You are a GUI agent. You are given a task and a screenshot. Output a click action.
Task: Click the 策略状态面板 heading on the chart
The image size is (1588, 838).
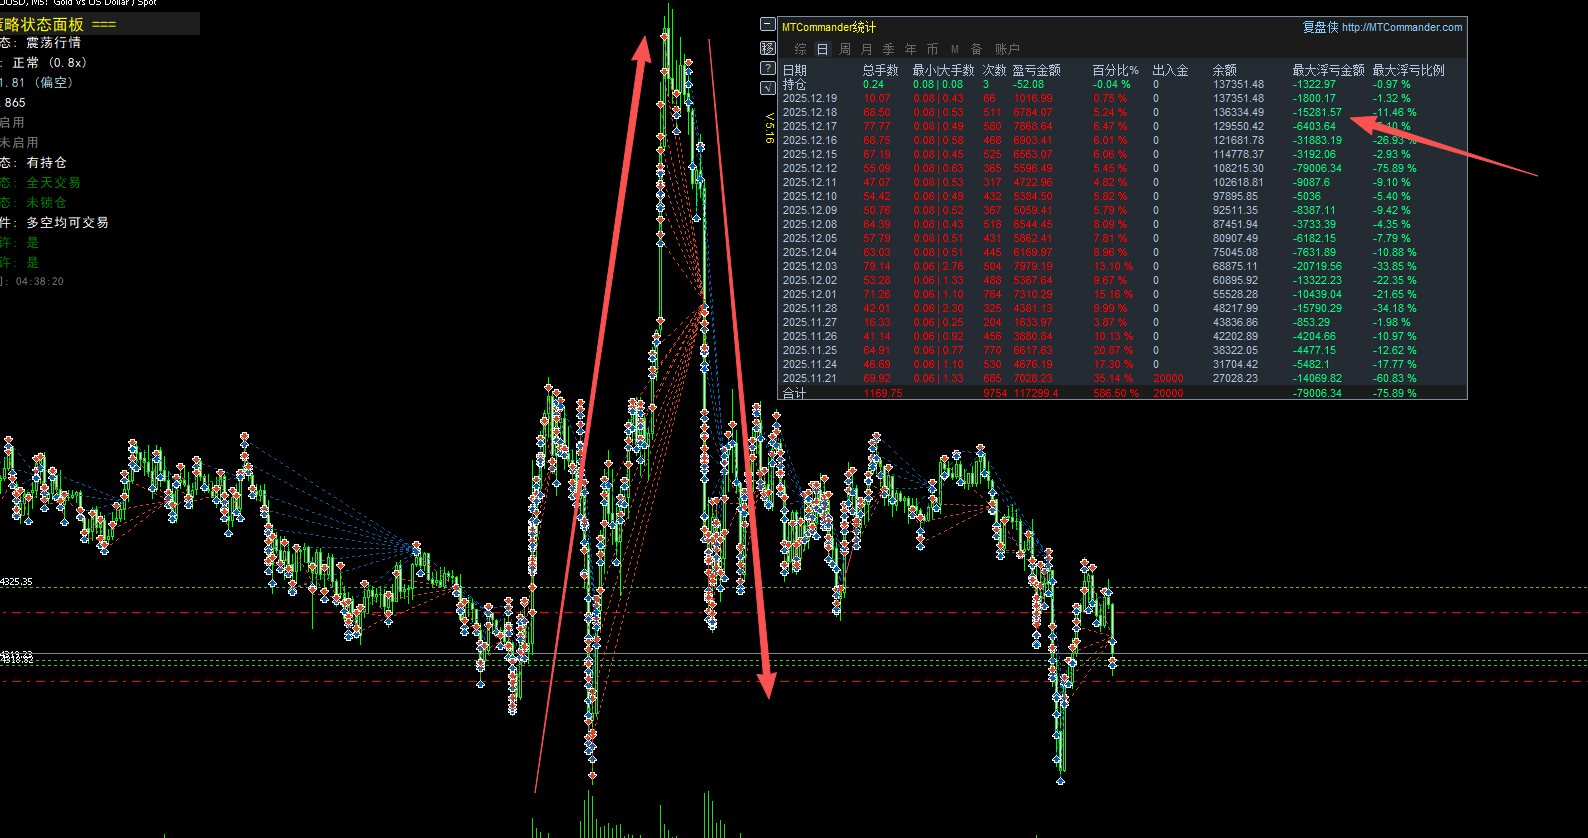44,24
